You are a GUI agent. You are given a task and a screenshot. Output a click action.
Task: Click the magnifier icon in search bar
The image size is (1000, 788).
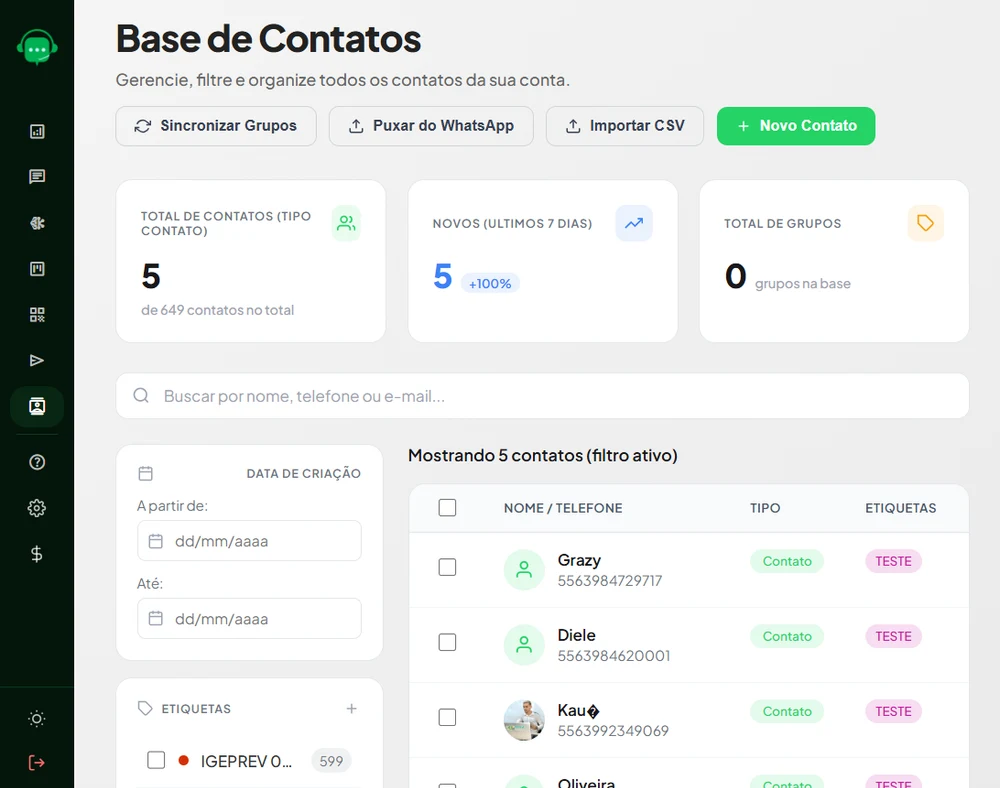(x=141, y=396)
